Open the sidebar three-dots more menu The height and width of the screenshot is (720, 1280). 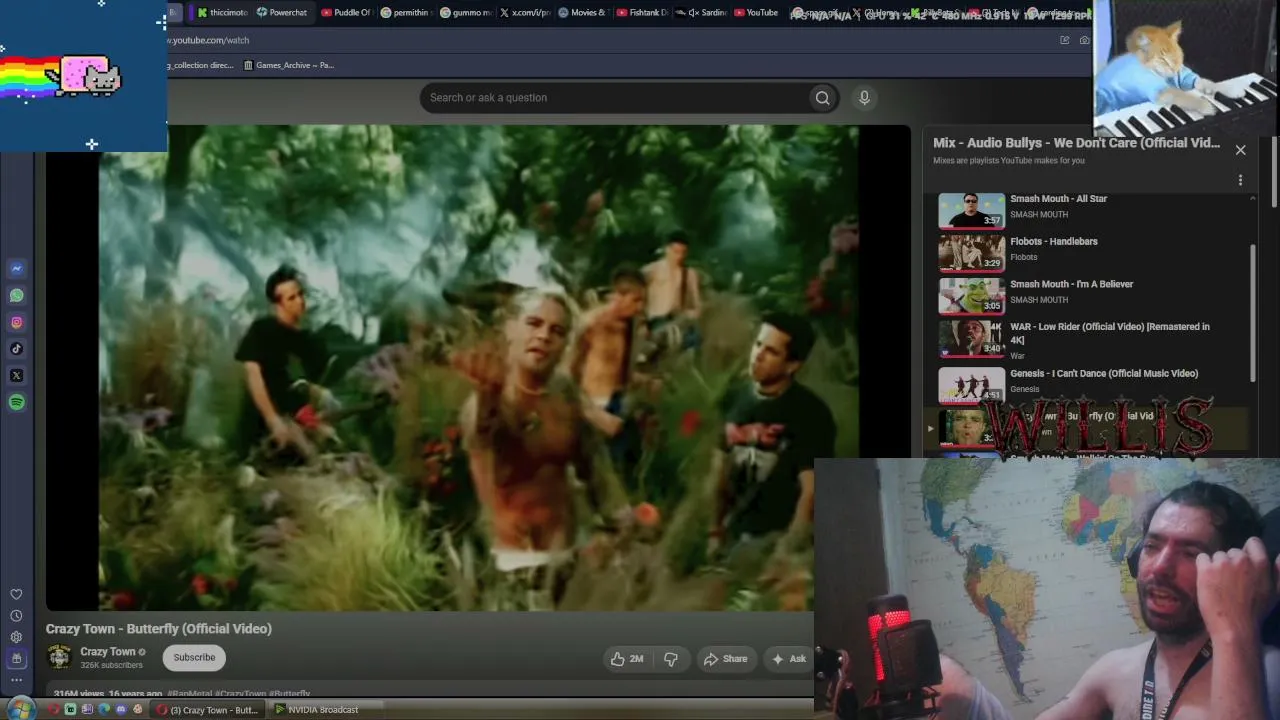click(16, 680)
